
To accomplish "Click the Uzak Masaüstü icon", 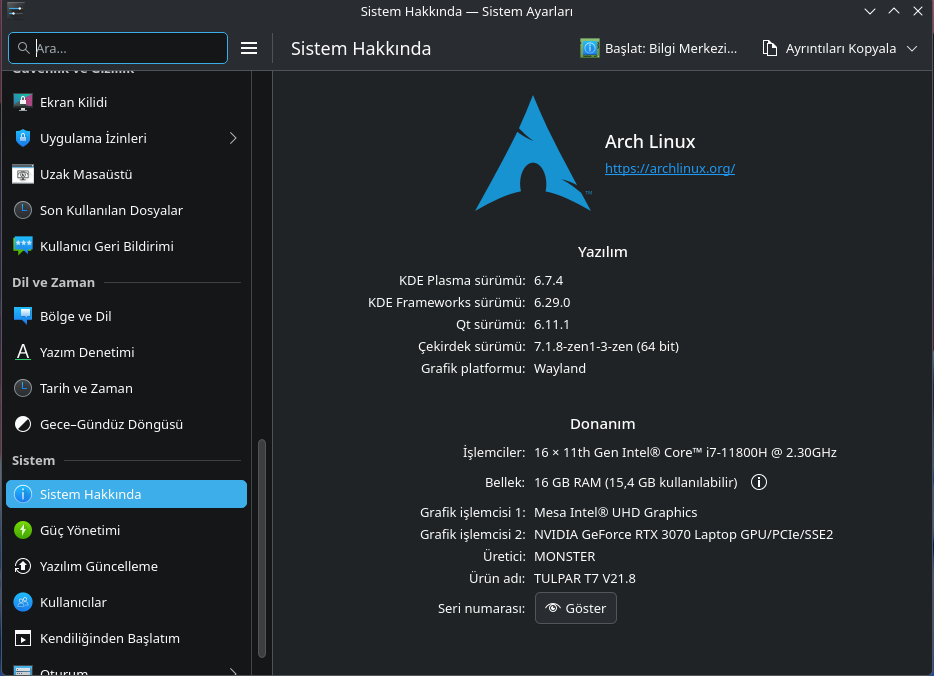I will pyautogui.click(x=23, y=175).
